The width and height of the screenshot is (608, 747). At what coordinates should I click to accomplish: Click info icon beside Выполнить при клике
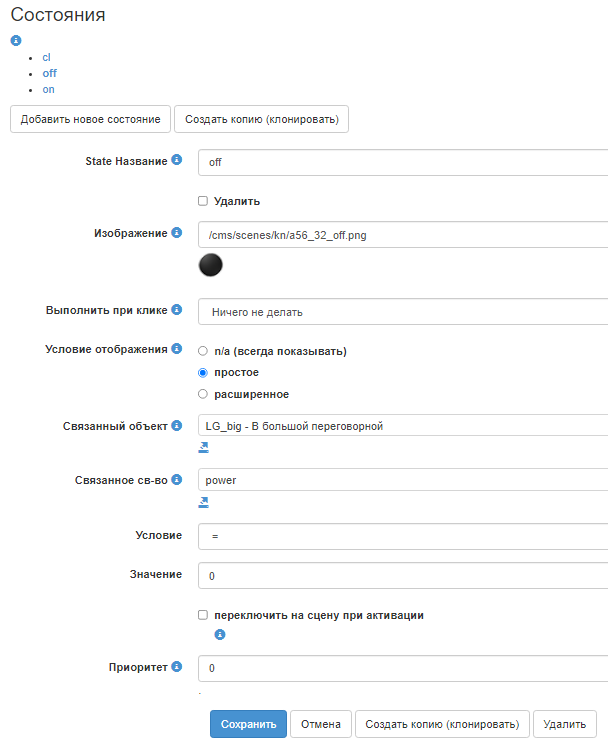point(177,310)
